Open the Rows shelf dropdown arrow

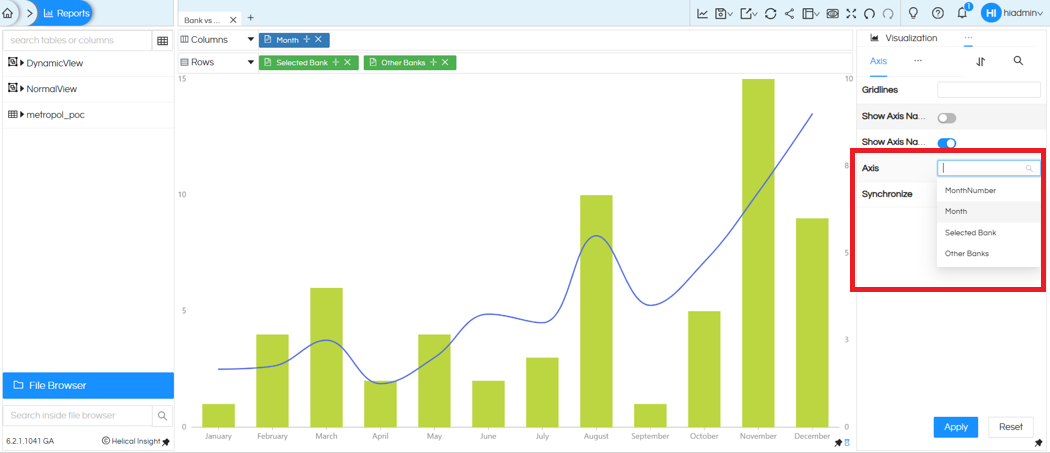pos(251,62)
